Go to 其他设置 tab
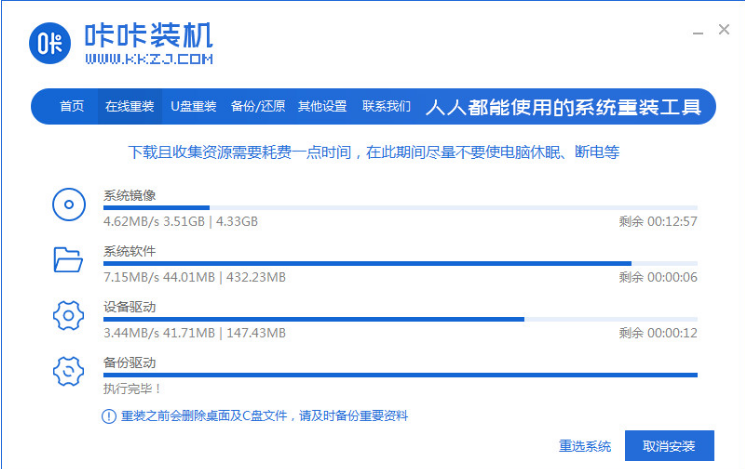745x469 pixels. point(322,106)
